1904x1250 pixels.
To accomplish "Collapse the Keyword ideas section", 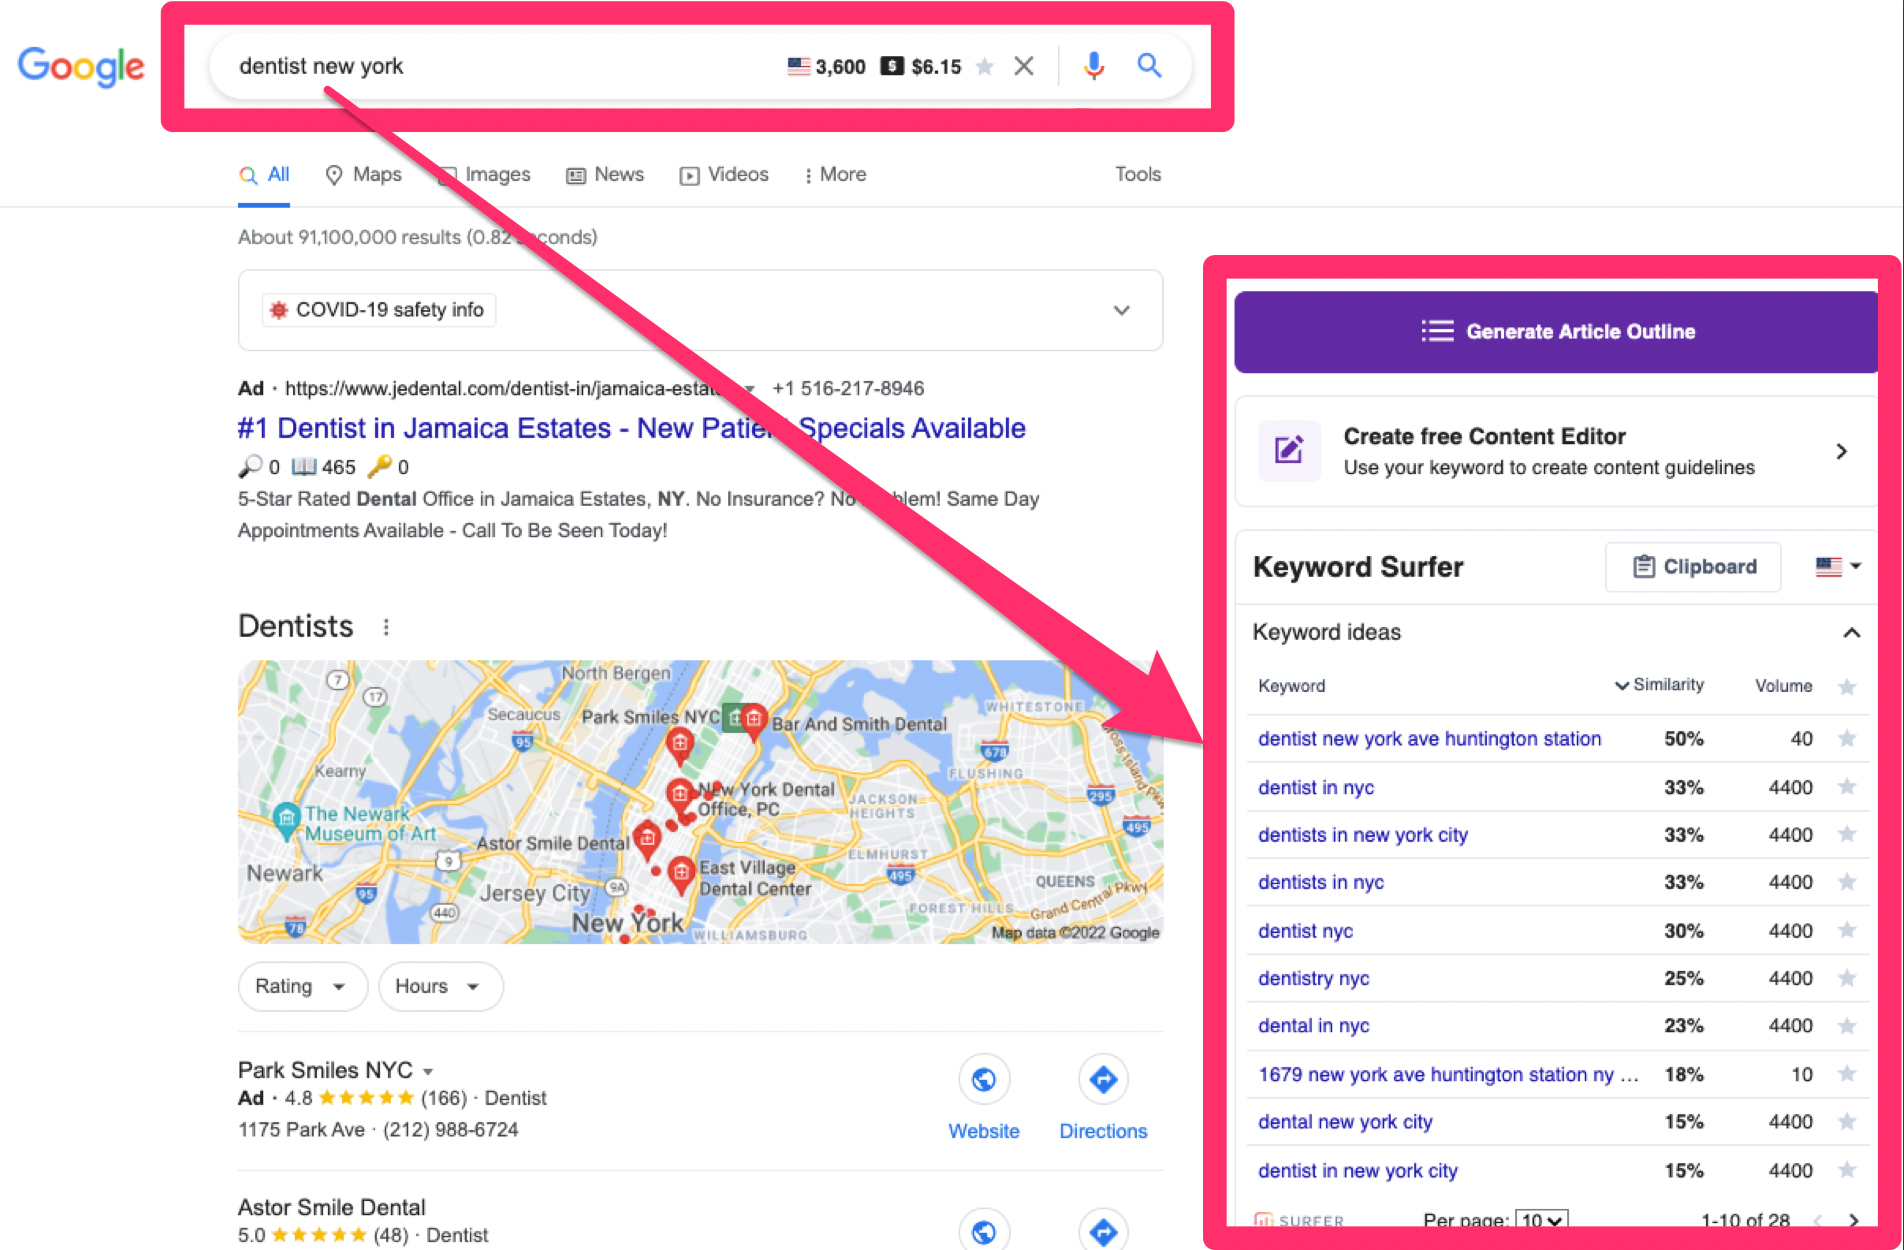I will (1852, 632).
